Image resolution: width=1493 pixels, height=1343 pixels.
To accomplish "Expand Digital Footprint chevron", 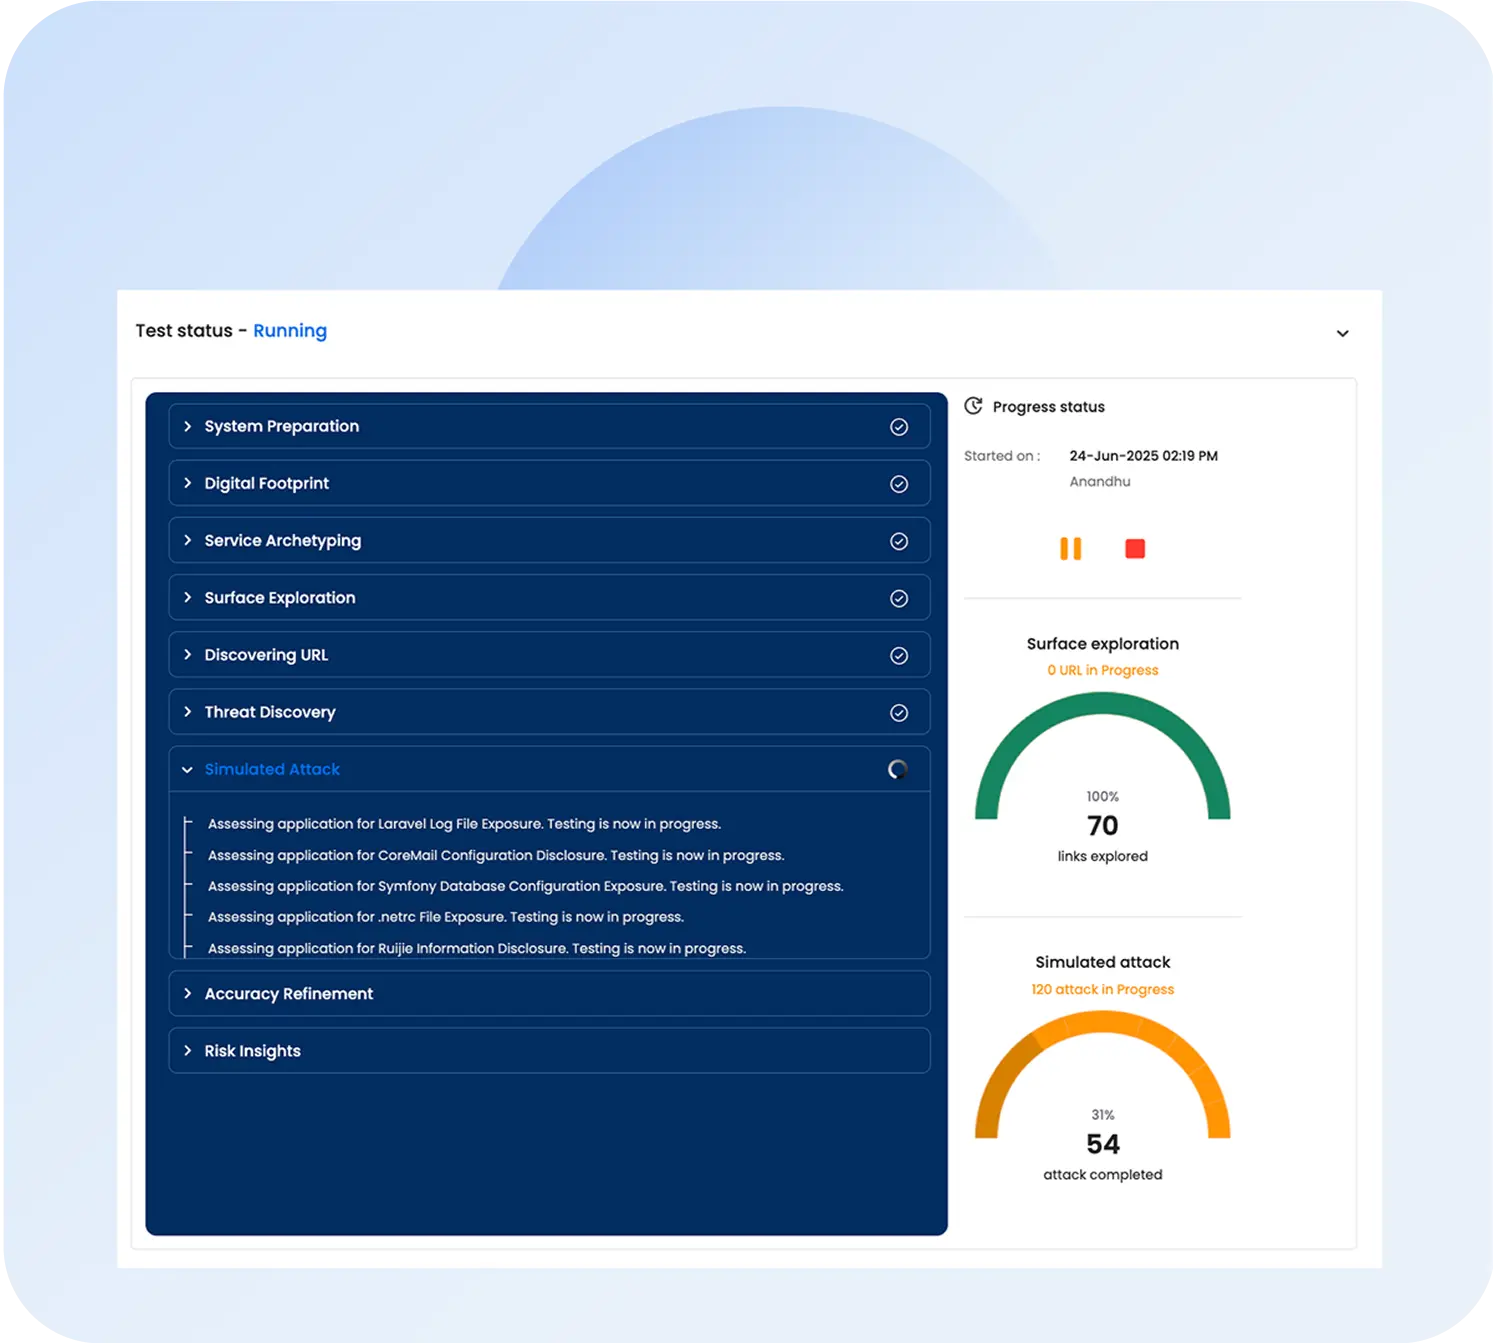I will pyautogui.click(x=187, y=483).
